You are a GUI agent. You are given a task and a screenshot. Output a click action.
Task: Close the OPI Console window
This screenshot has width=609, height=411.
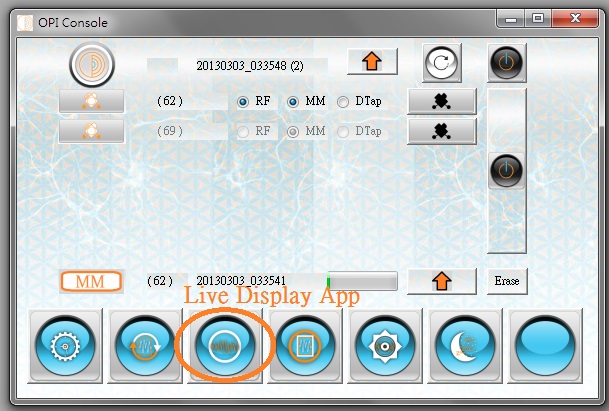(x=575, y=19)
